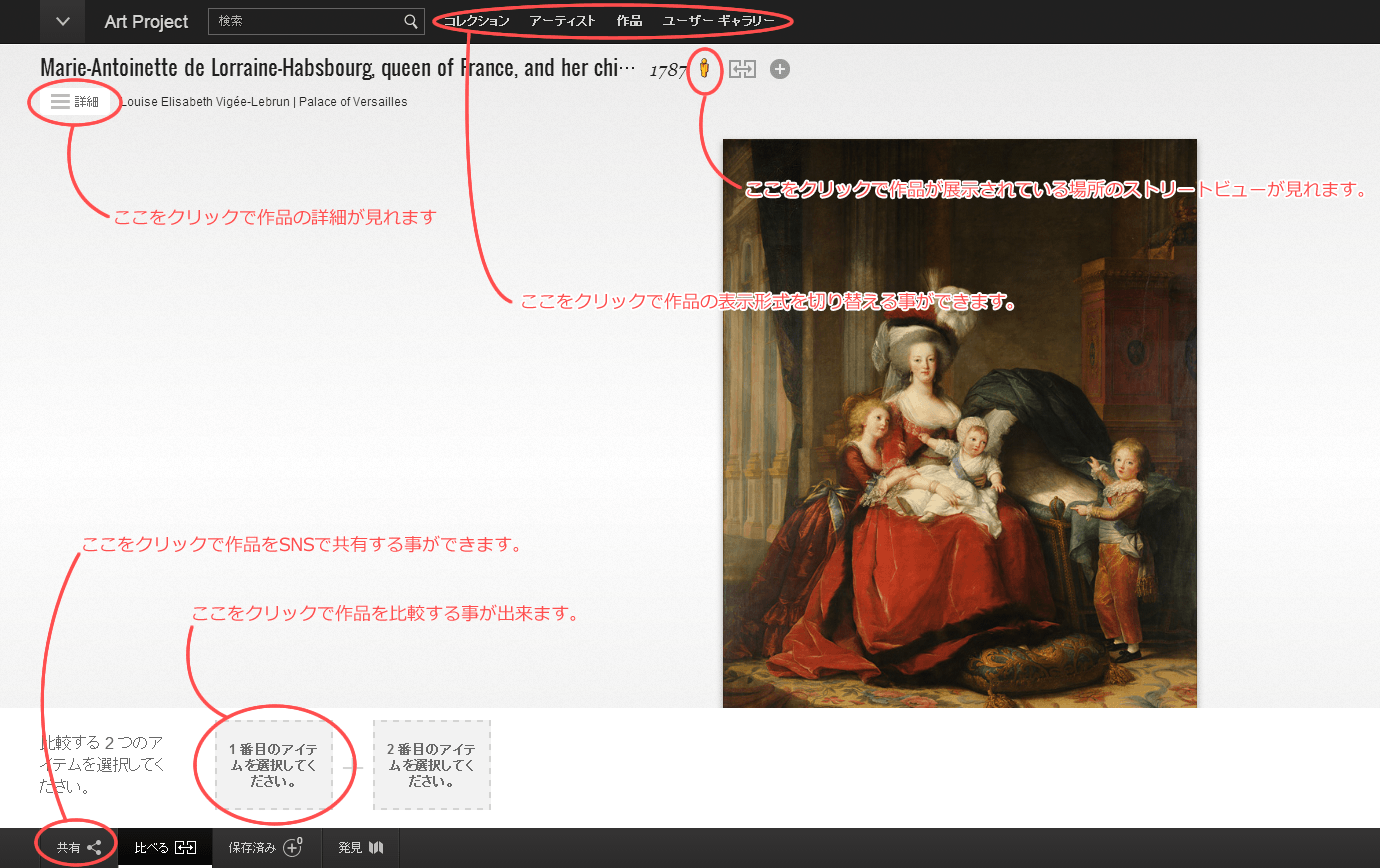Open the top-left chevron dropdown menu
1380x868 pixels.
pos(62,21)
